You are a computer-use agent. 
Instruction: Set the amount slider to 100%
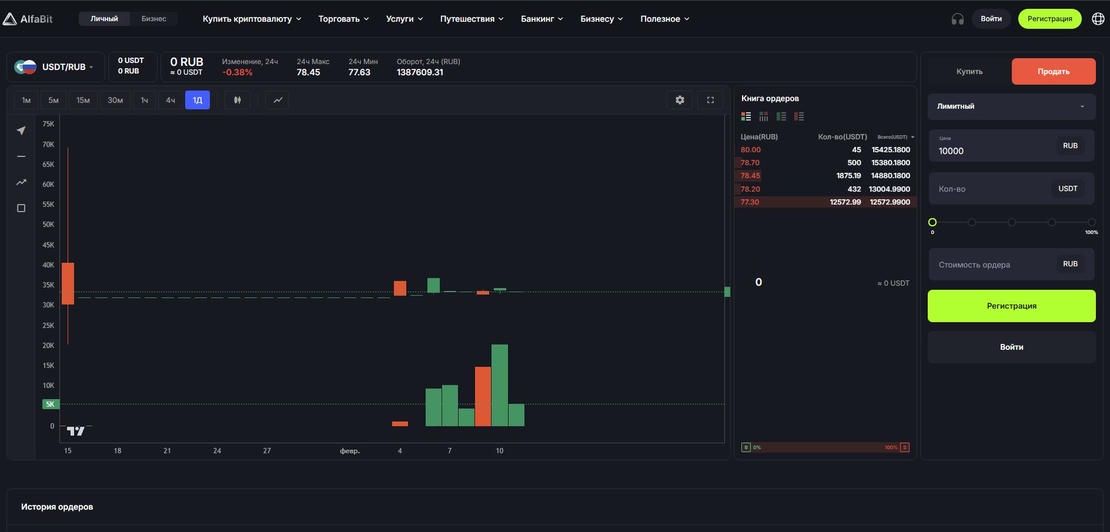(x=1091, y=222)
